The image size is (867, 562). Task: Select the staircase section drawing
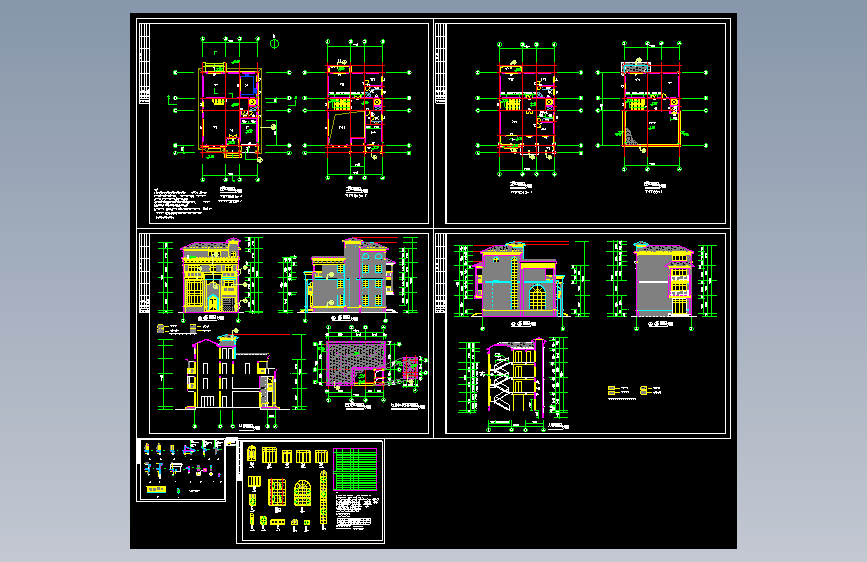pos(515,376)
